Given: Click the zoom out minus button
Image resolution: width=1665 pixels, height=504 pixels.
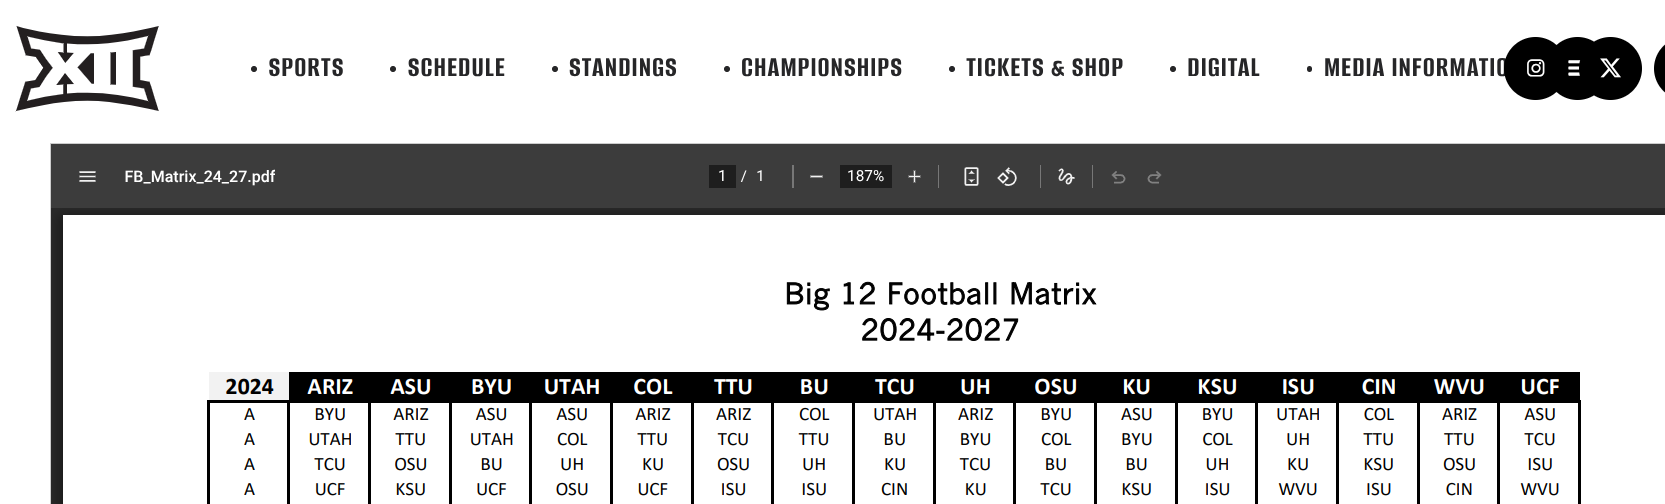Looking at the screenshot, I should 816,177.
